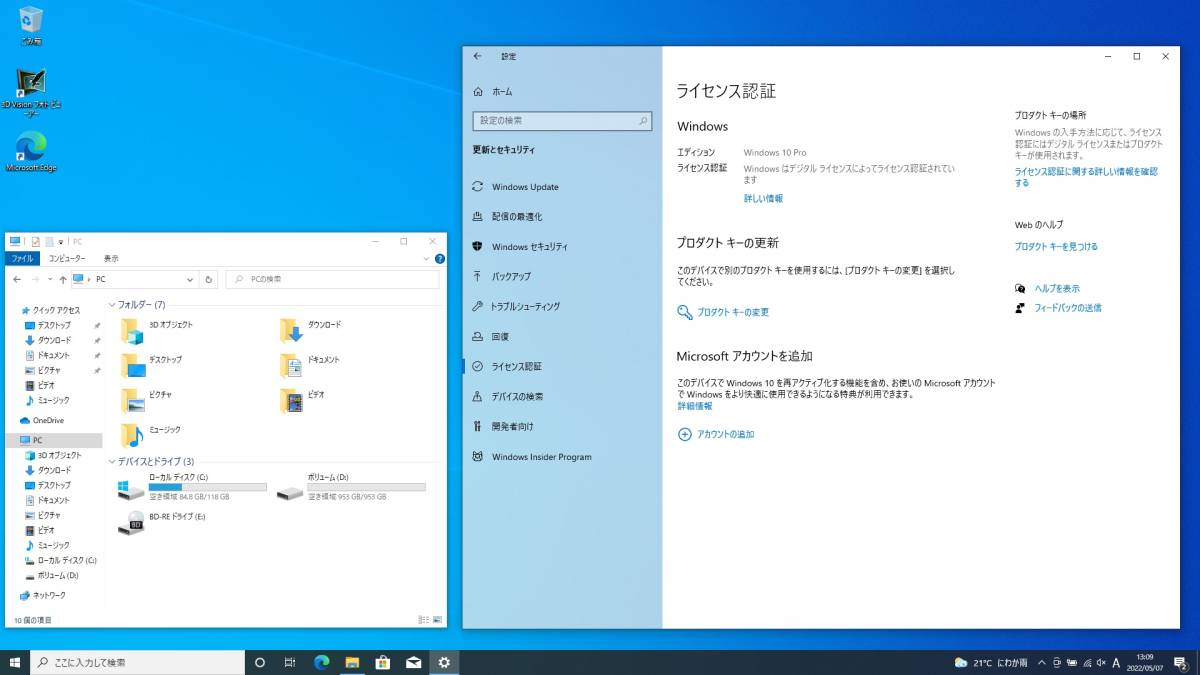1200x675 pixels.
Task: Open Explorer recent locations dropdown
Action: tap(48, 279)
